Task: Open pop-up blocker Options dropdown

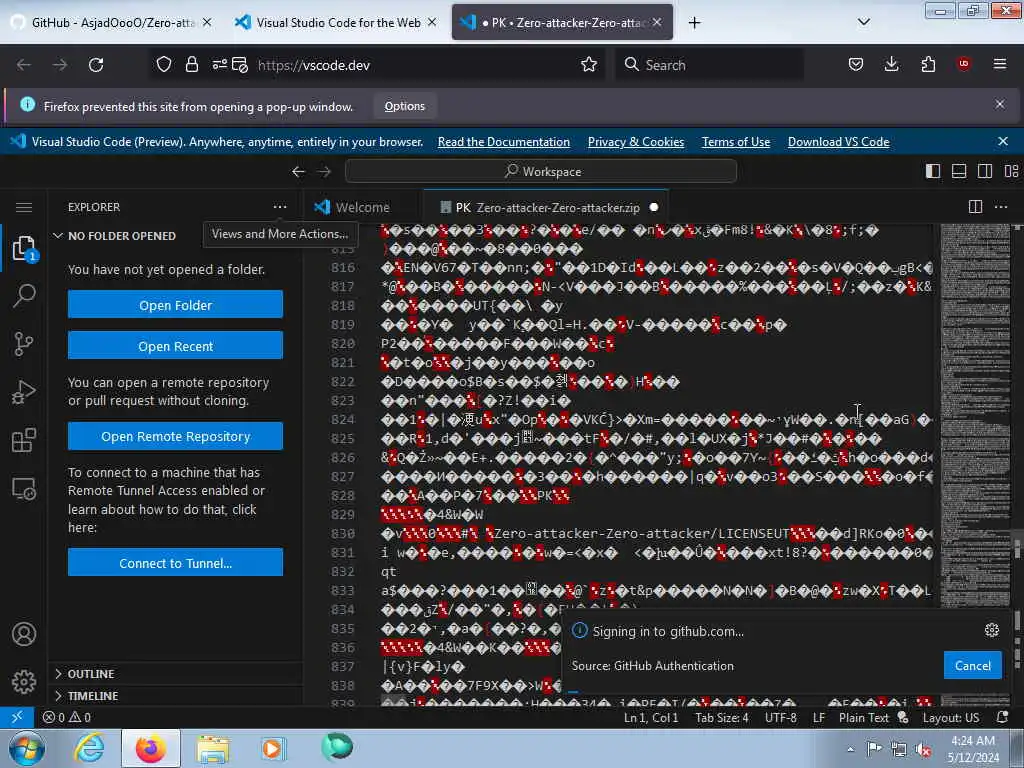Action: pyautogui.click(x=404, y=106)
